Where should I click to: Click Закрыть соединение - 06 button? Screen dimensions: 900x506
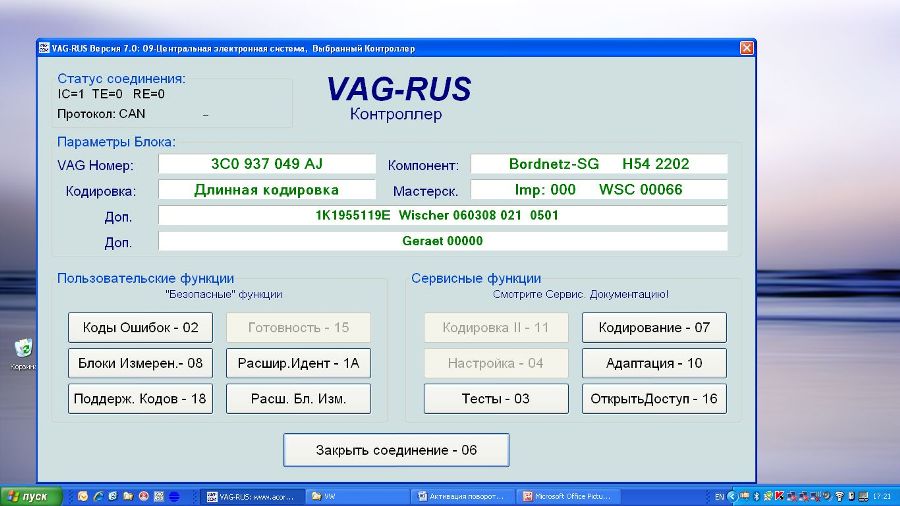point(396,450)
